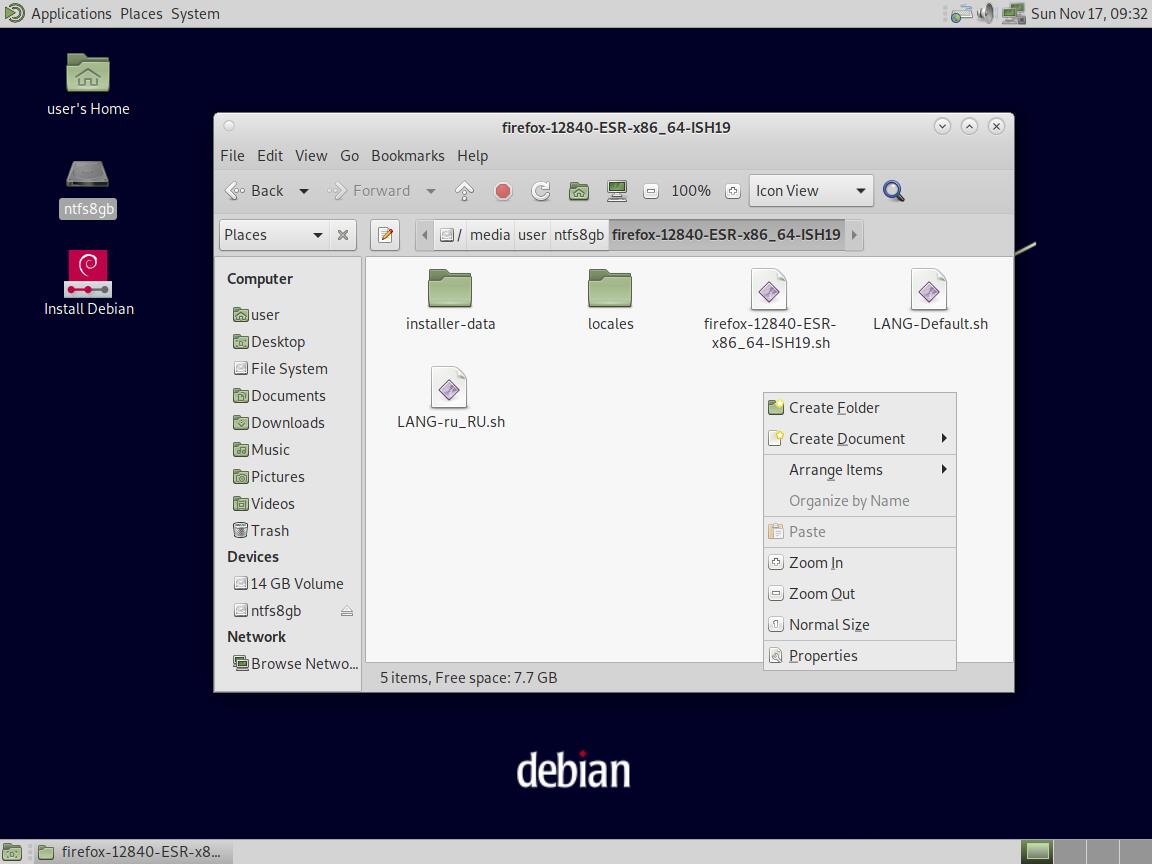This screenshot has height=864, width=1152.
Task: Open the Back history dropdown arrow
Action: tap(303, 191)
